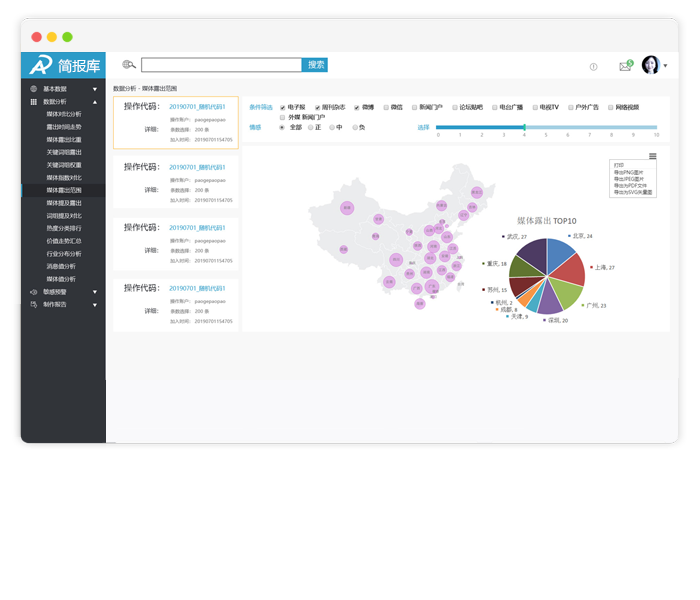Toggle the 电子报 checkbox
Screen dimensions: 700x600
(x=283, y=108)
